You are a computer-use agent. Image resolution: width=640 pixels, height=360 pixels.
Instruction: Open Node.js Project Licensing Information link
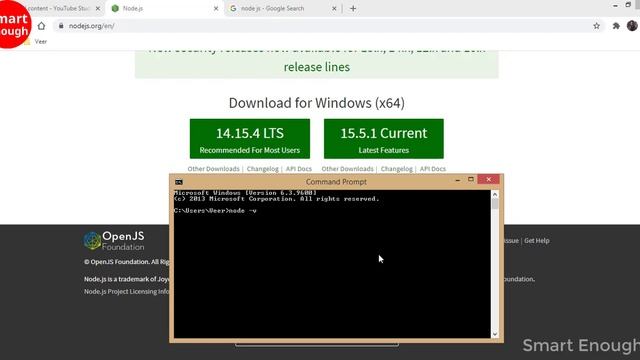tap(127, 291)
